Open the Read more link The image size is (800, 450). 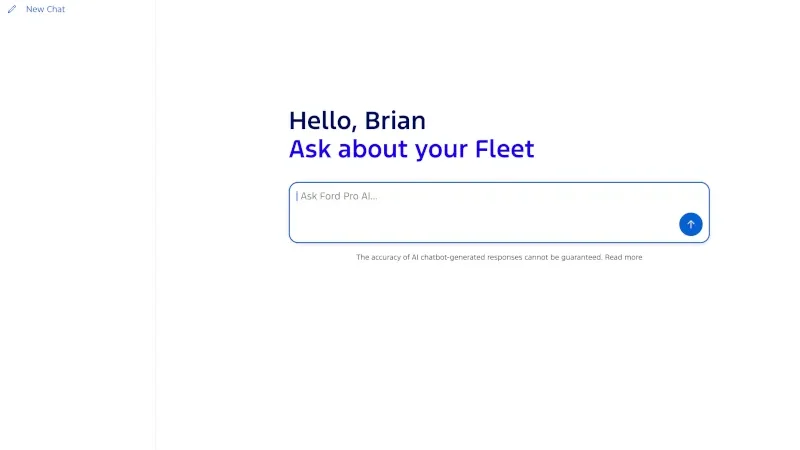[x=623, y=257]
